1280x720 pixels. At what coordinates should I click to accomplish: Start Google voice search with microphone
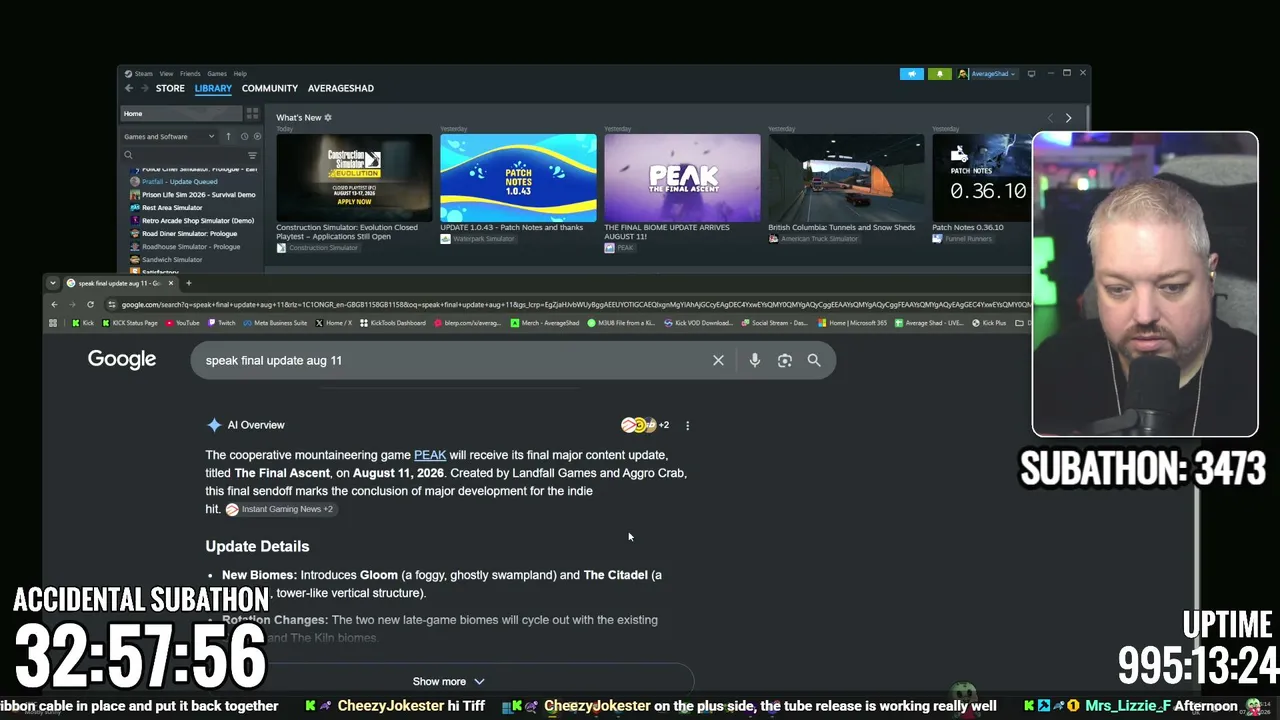755,360
